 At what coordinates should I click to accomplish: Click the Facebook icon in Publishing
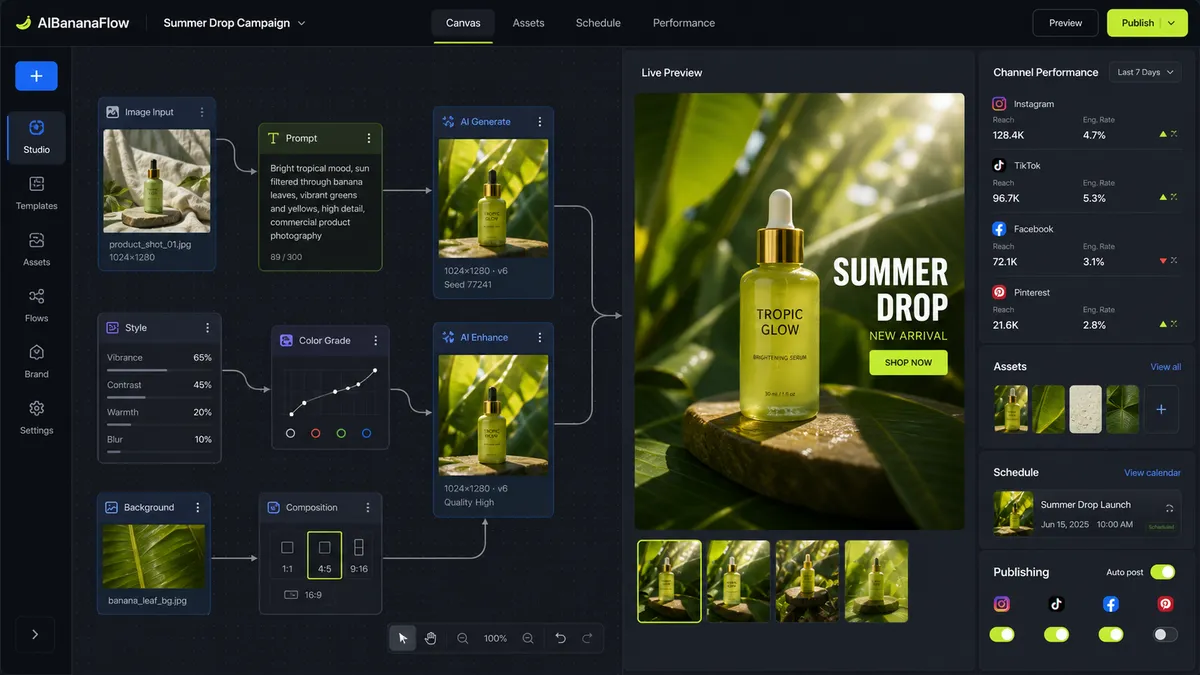click(x=1110, y=604)
